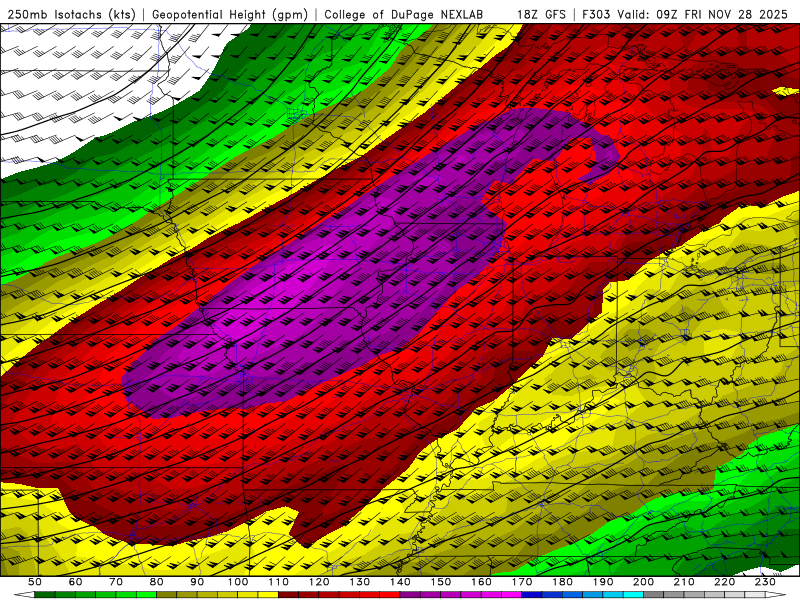Click the purple swatch starting at 140

(x=410, y=595)
